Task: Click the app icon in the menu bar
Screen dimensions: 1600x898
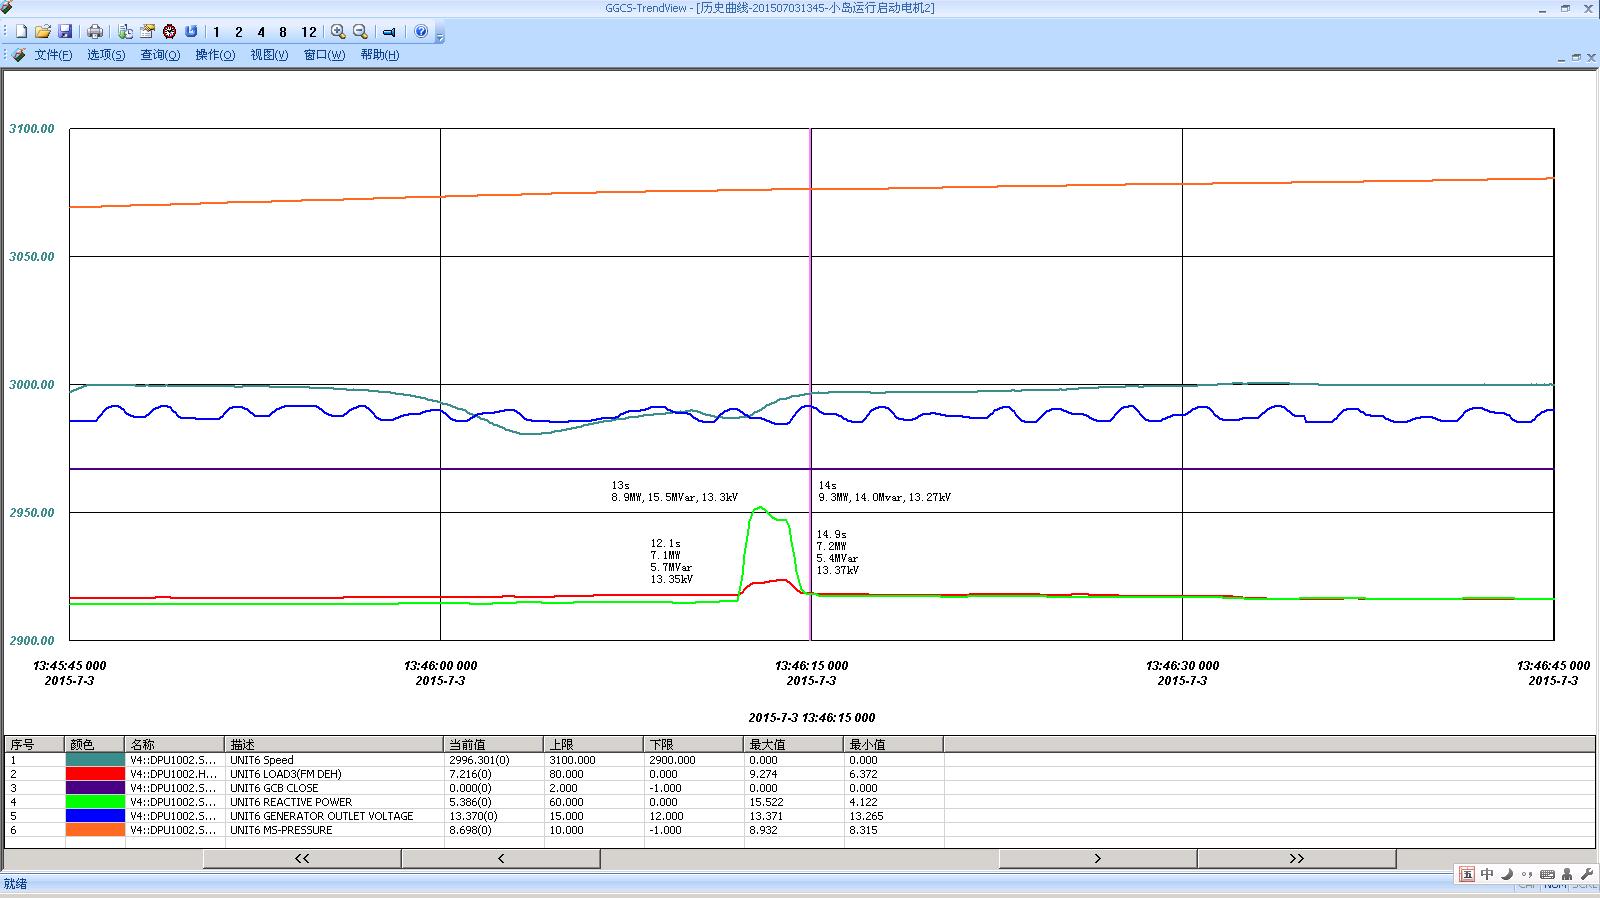Action: 19,55
